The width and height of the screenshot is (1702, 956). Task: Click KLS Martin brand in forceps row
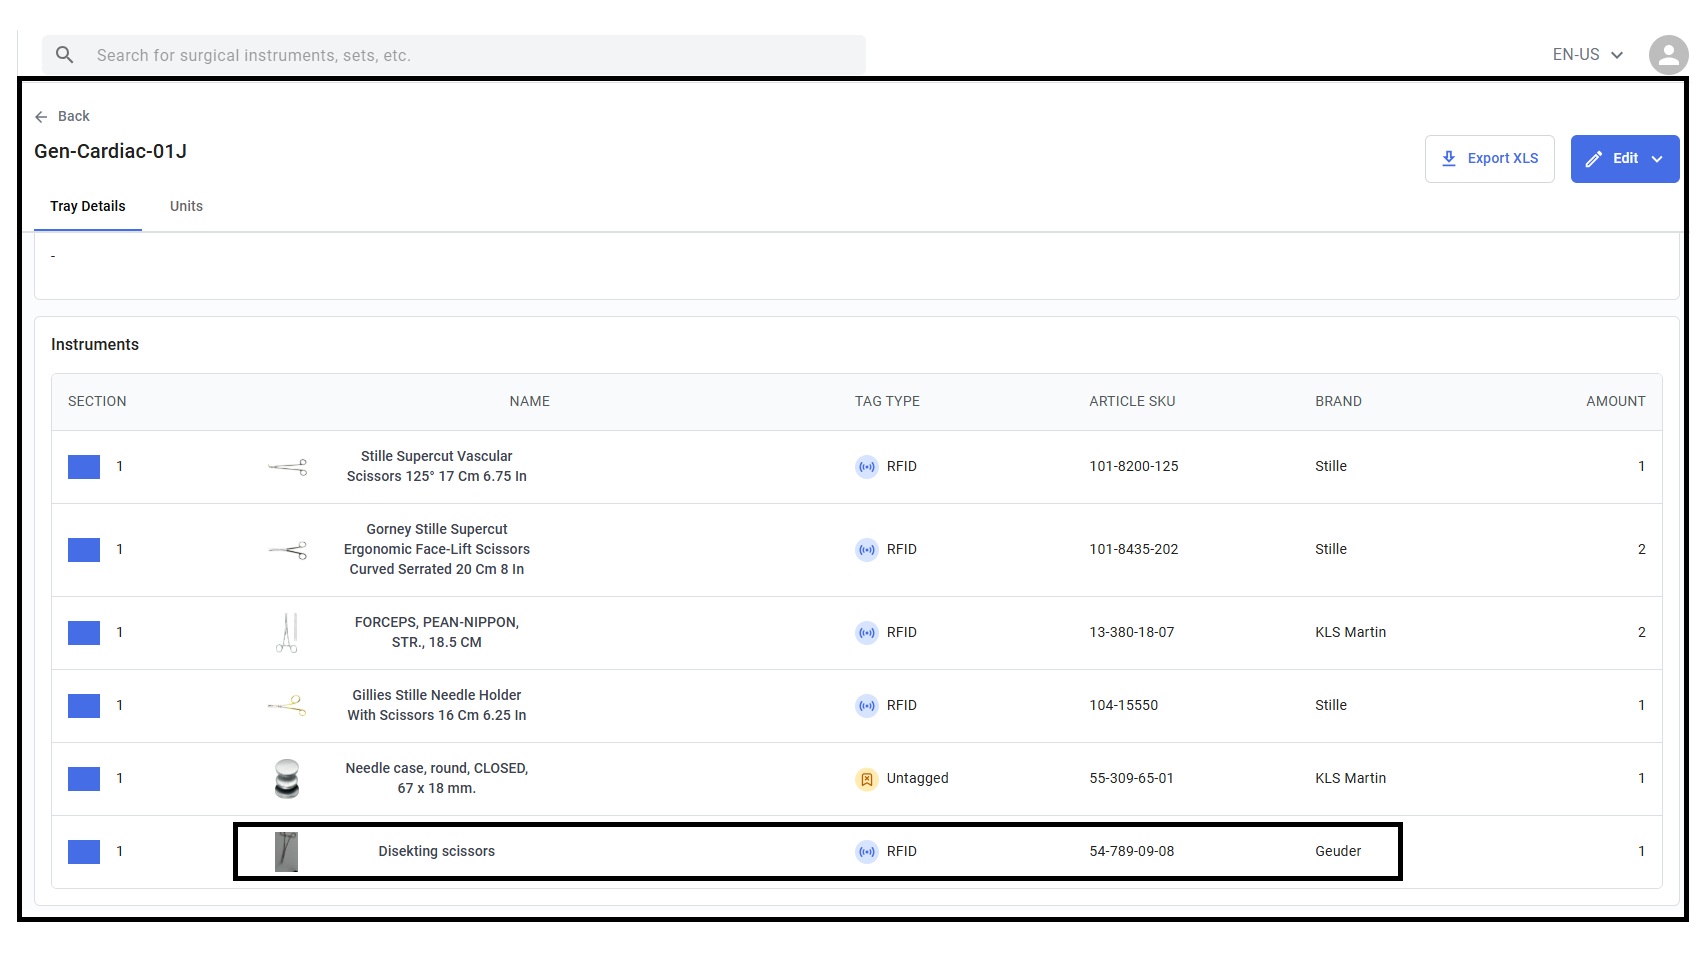[x=1351, y=632]
